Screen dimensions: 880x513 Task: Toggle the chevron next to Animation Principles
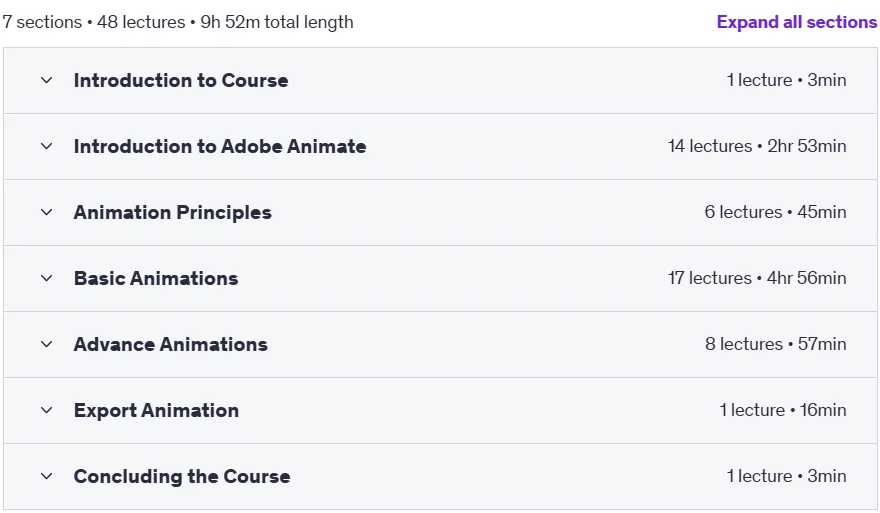[x=47, y=212]
